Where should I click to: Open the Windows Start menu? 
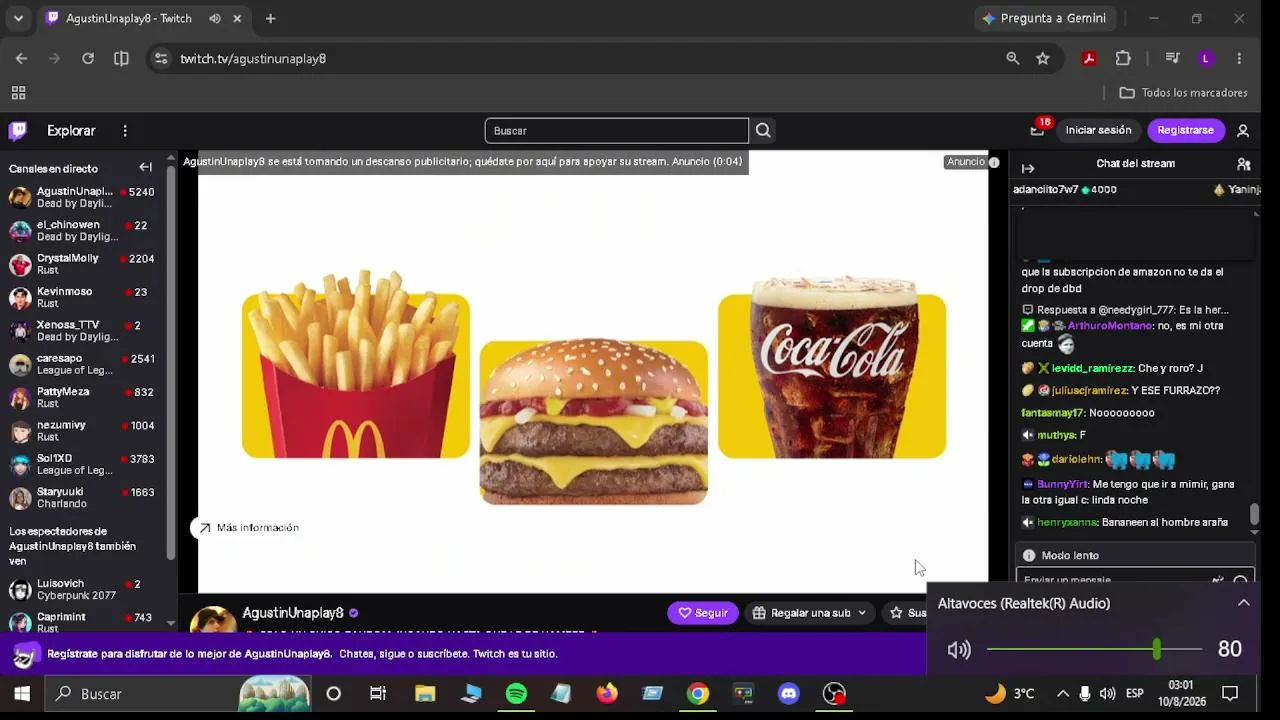click(x=21, y=693)
